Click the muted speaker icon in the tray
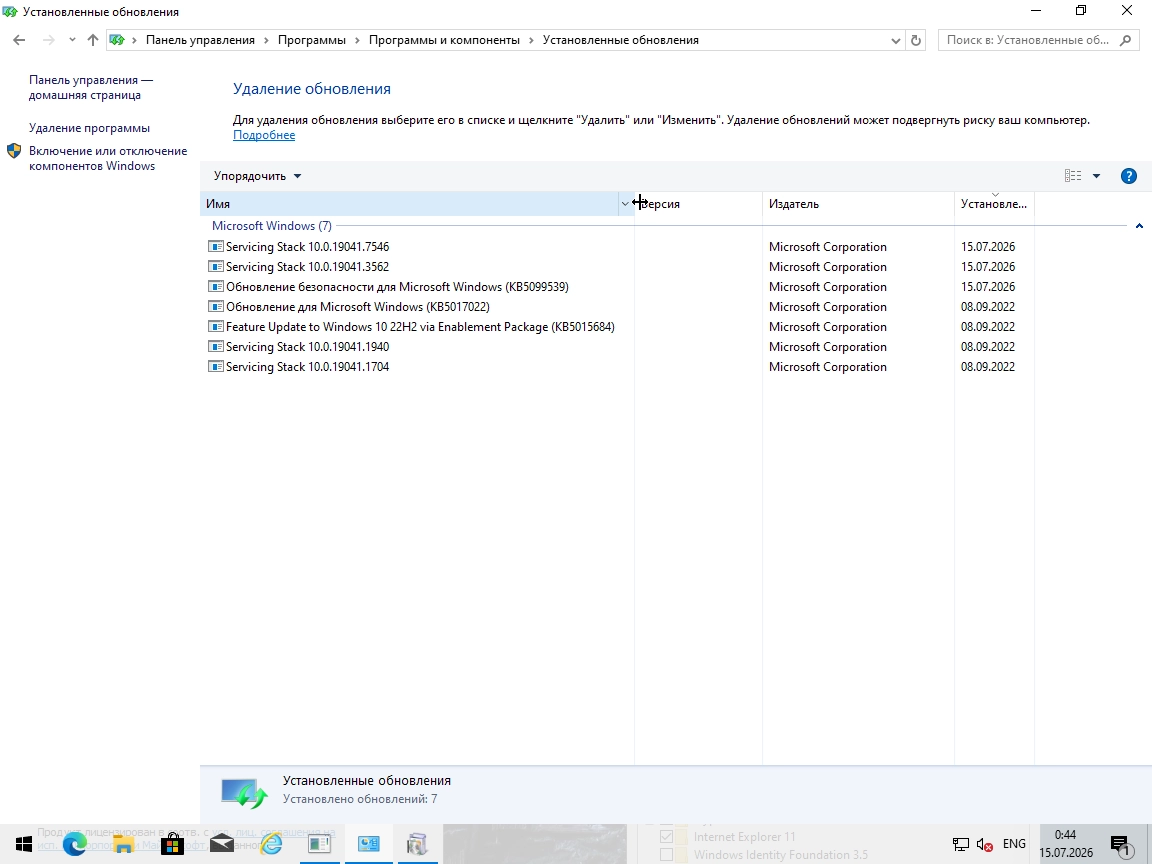The height and width of the screenshot is (864, 1152). (x=984, y=844)
